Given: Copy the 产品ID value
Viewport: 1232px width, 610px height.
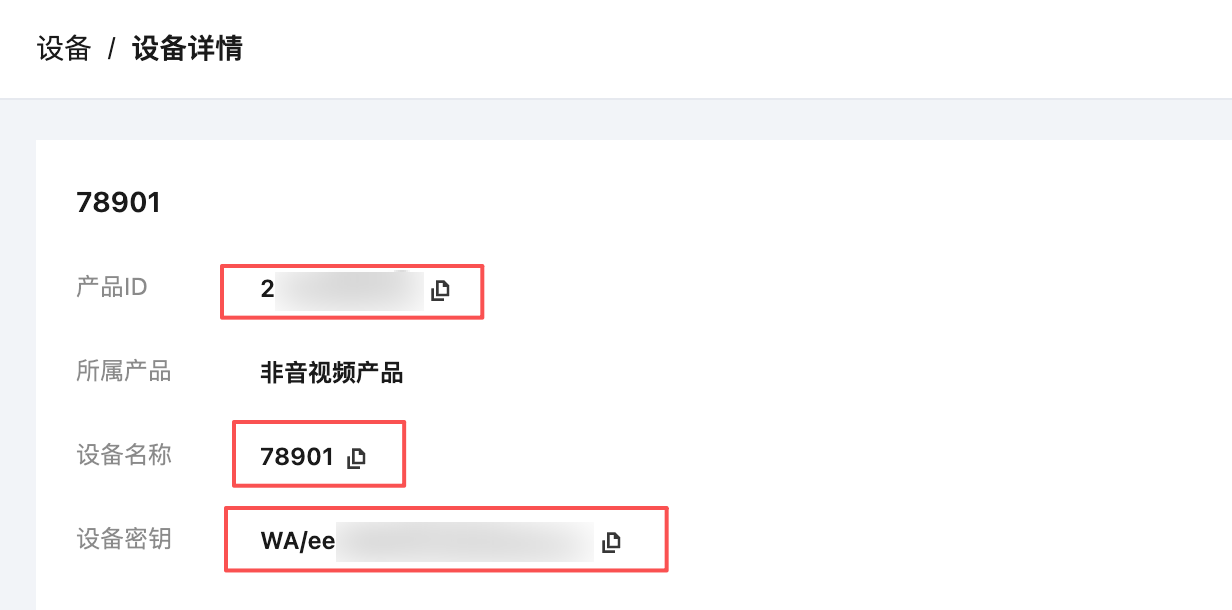Looking at the screenshot, I should (440, 291).
